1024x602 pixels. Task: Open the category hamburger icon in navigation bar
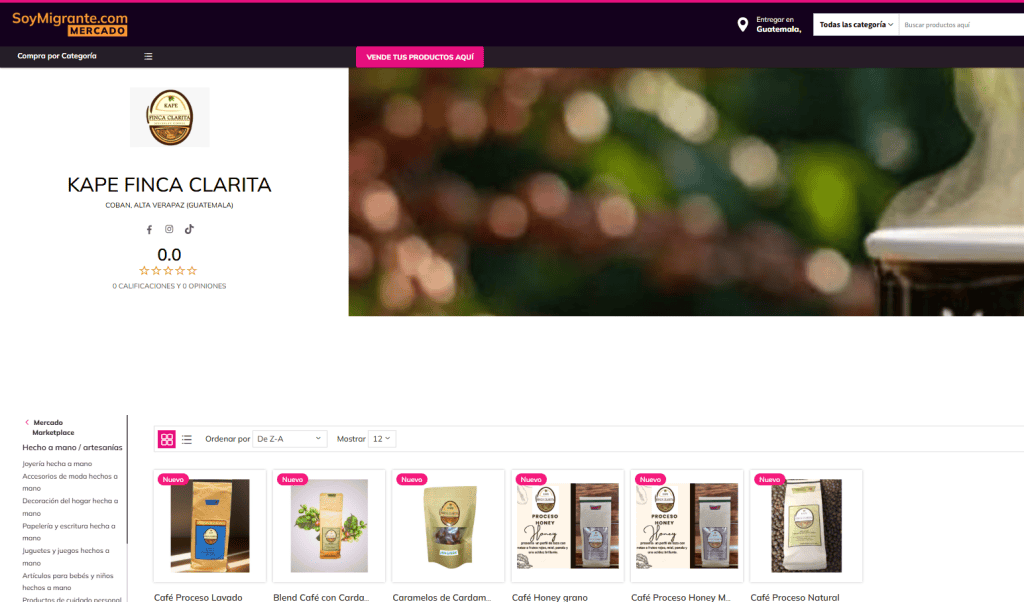point(148,56)
